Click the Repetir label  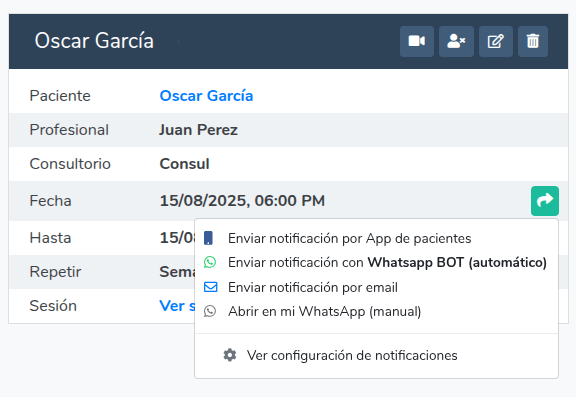point(55,272)
